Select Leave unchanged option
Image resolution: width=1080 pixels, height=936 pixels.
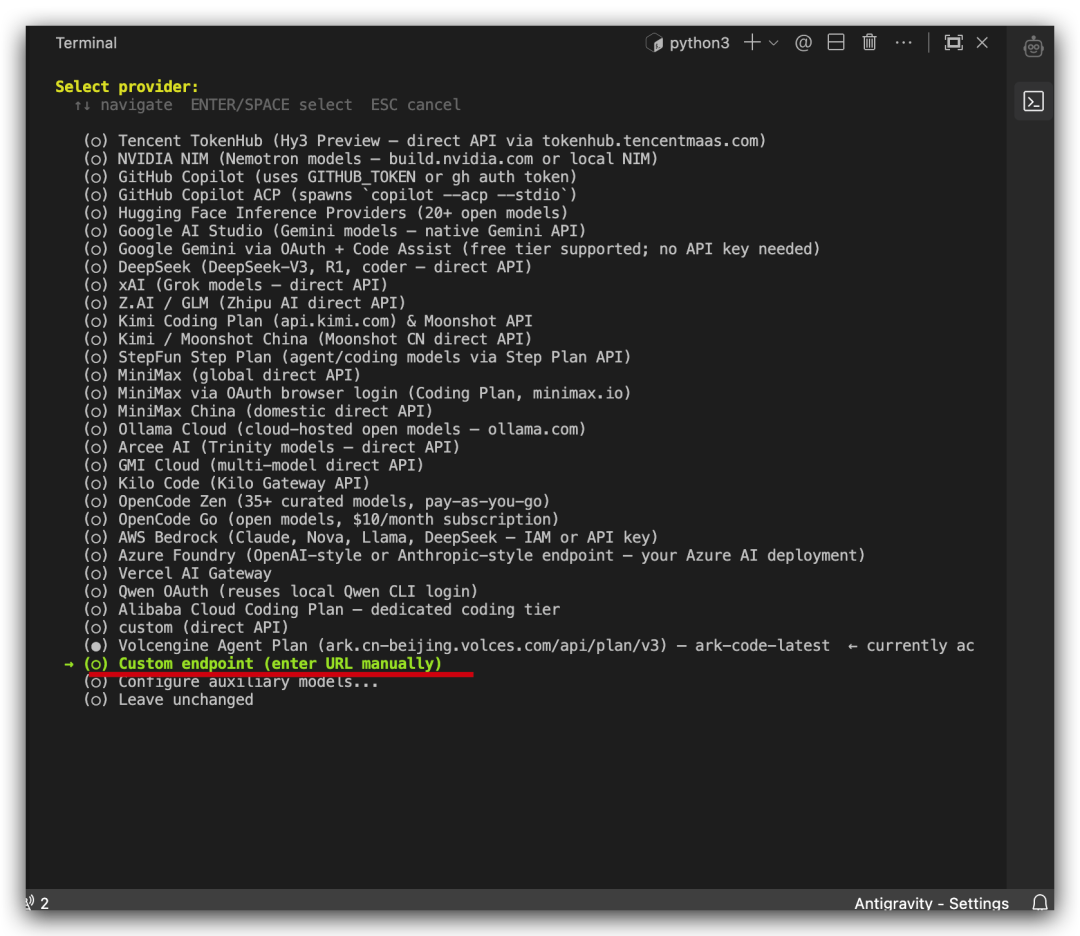pyautogui.click(x=169, y=699)
